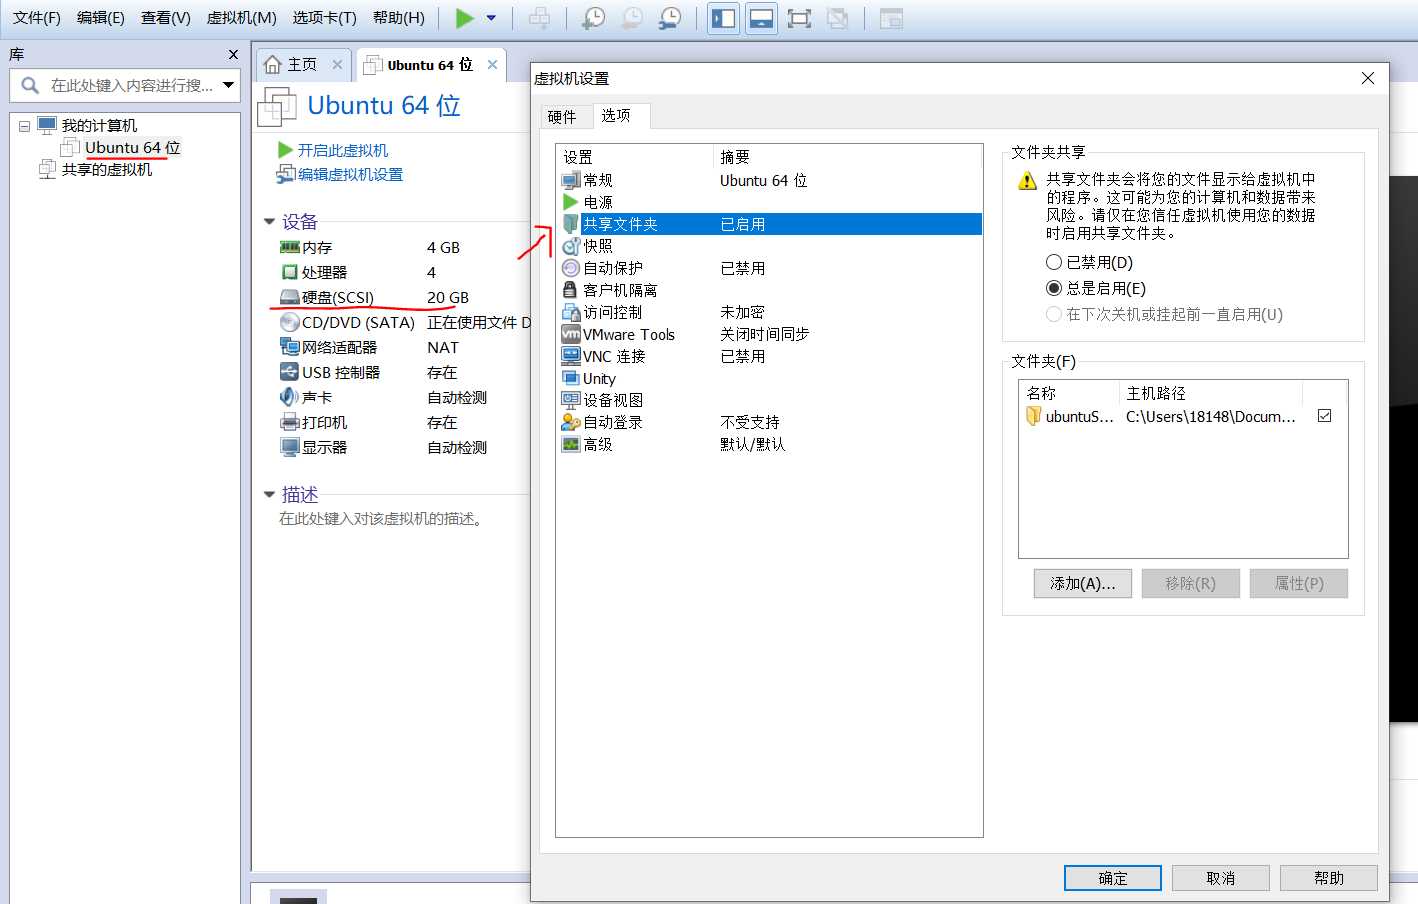The width and height of the screenshot is (1418, 904).
Task: Select the 已禁用(D) radio button
Action: (1054, 262)
